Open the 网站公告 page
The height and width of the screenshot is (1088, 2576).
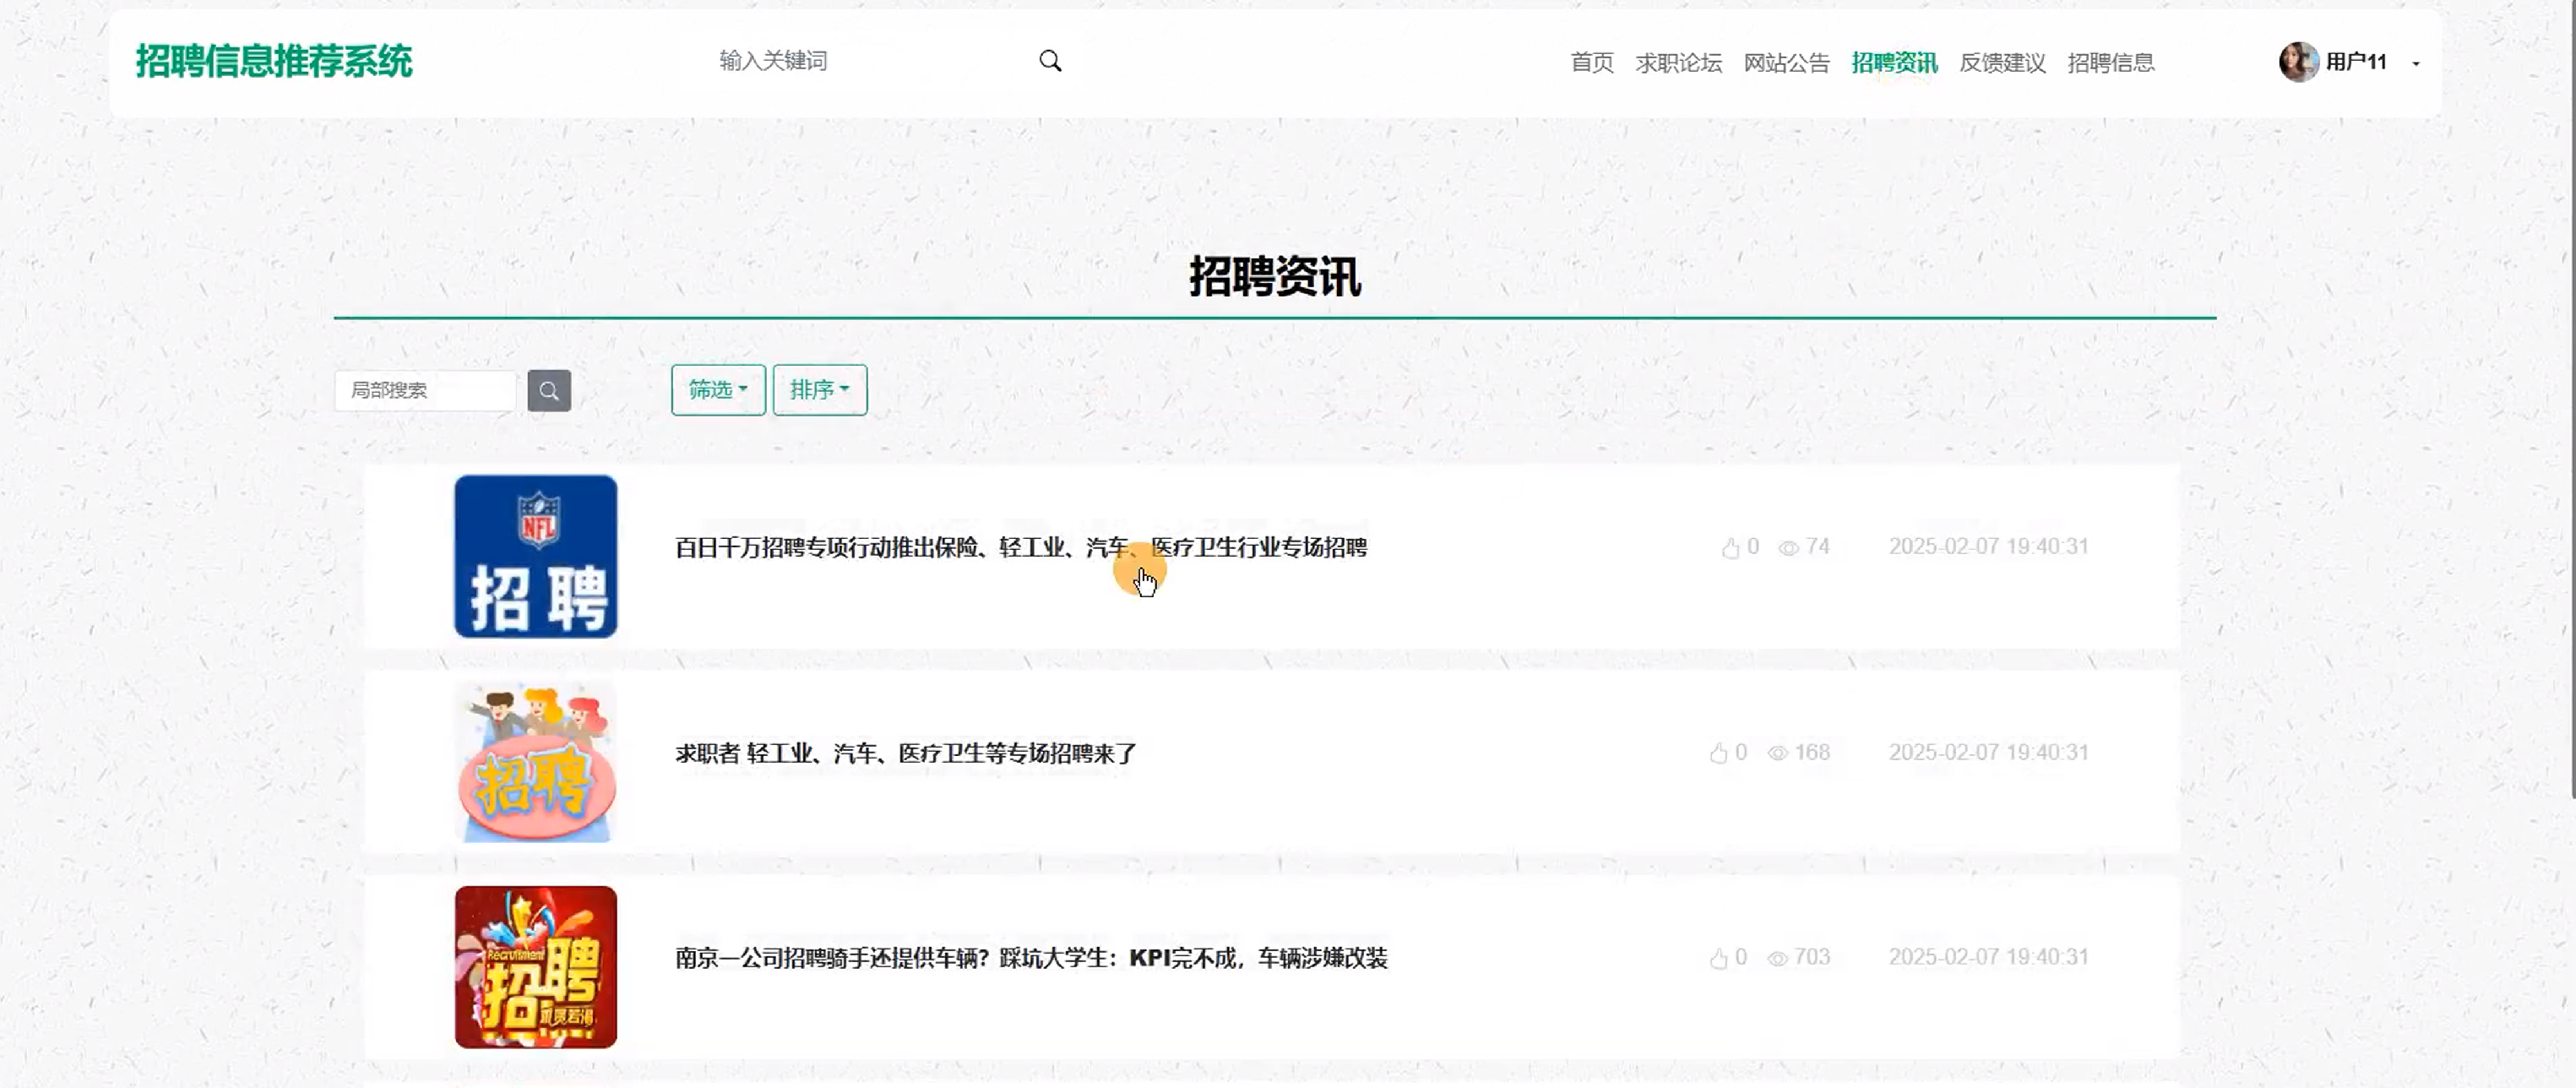pyautogui.click(x=1786, y=63)
